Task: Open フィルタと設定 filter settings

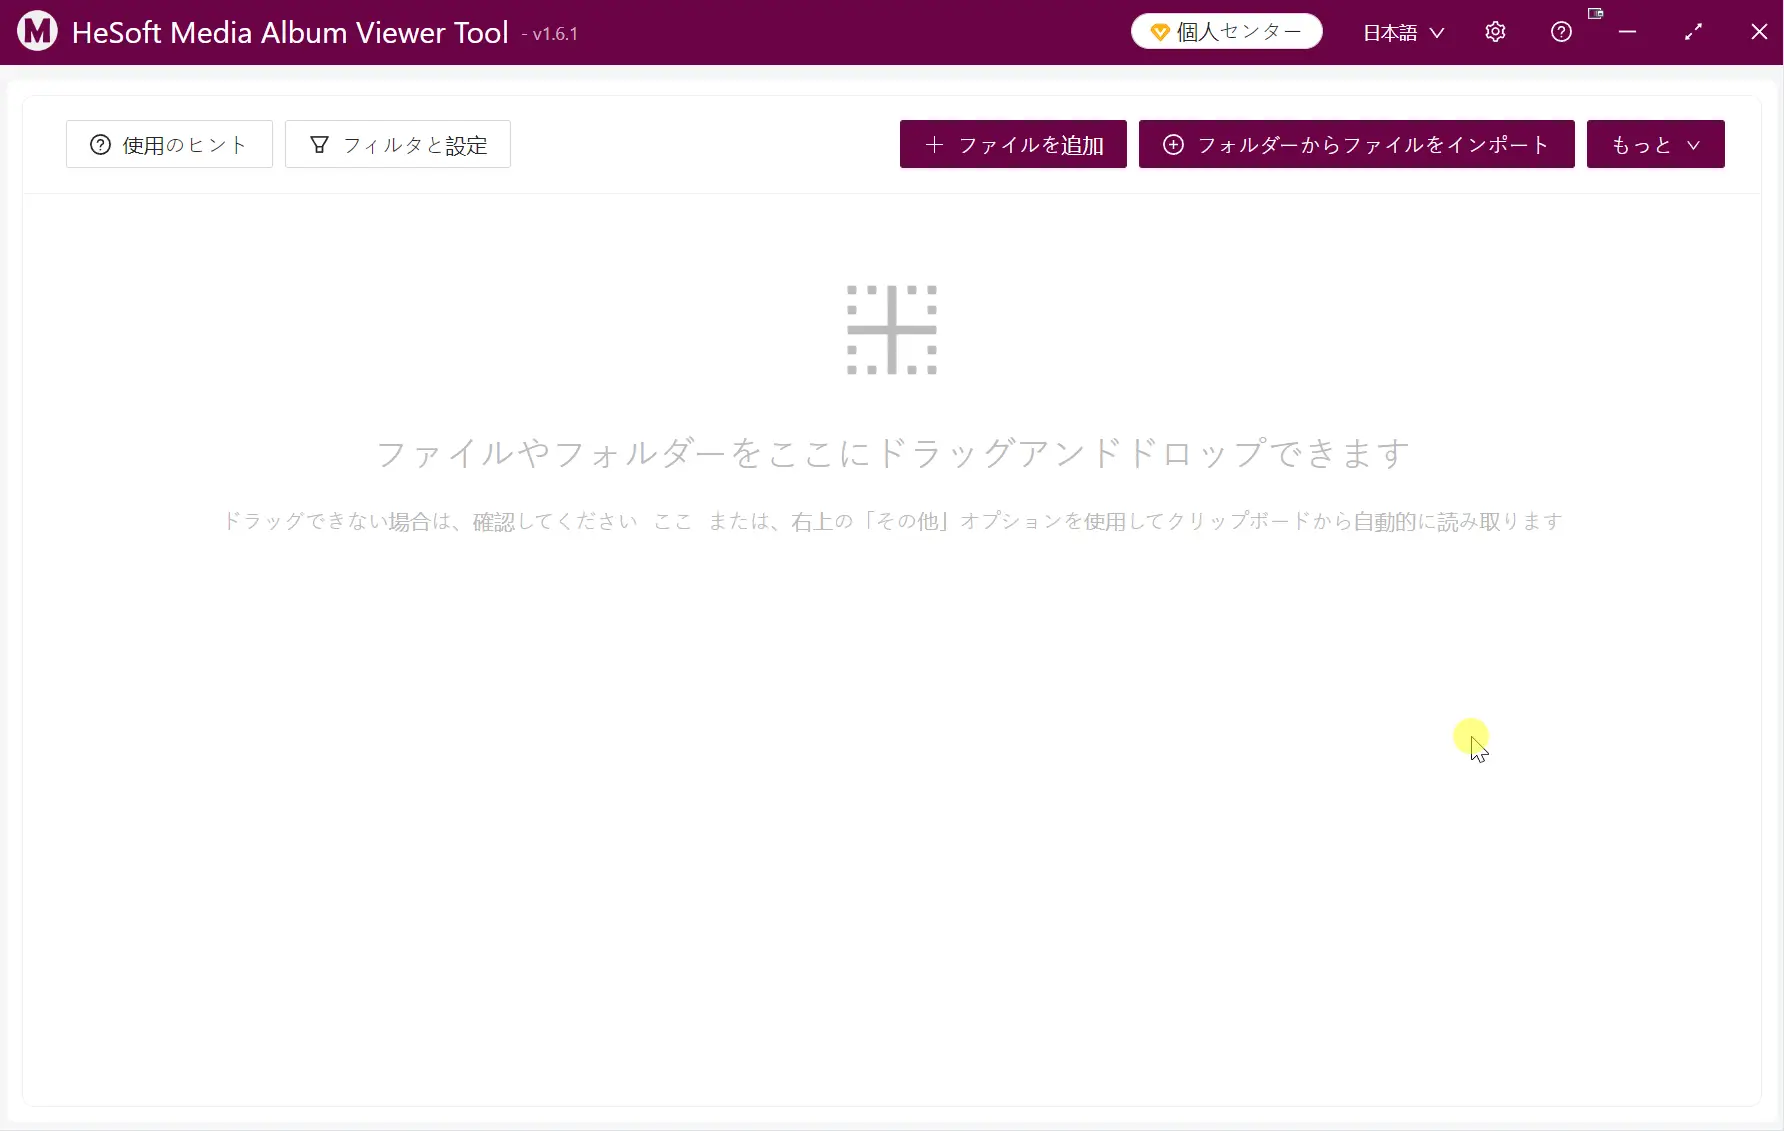Action: click(x=398, y=144)
